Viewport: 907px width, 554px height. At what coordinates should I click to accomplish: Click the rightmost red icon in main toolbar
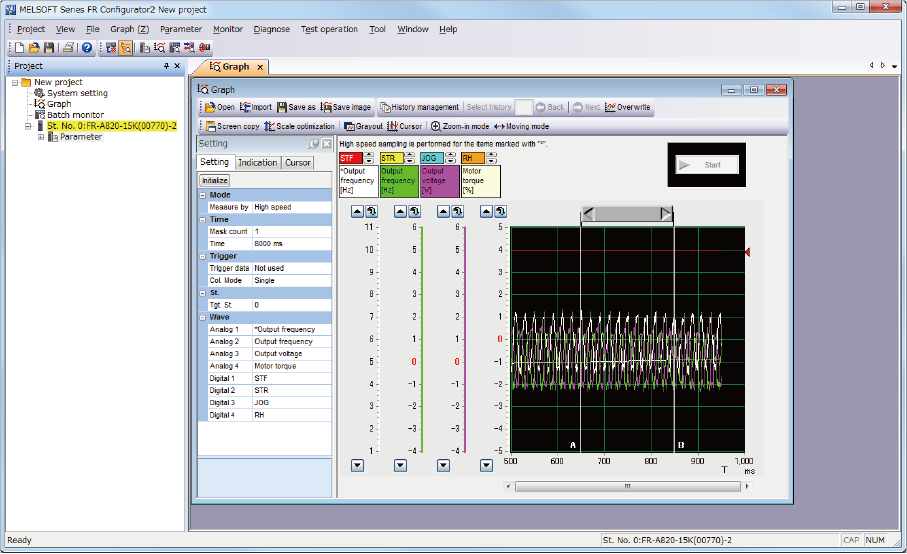coord(204,48)
